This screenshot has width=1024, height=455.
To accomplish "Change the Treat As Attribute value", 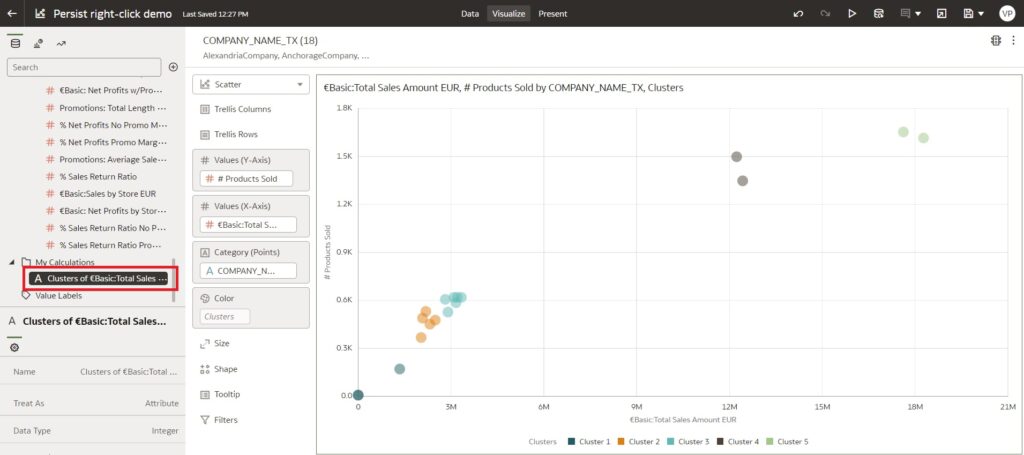I will [x=161, y=403].
